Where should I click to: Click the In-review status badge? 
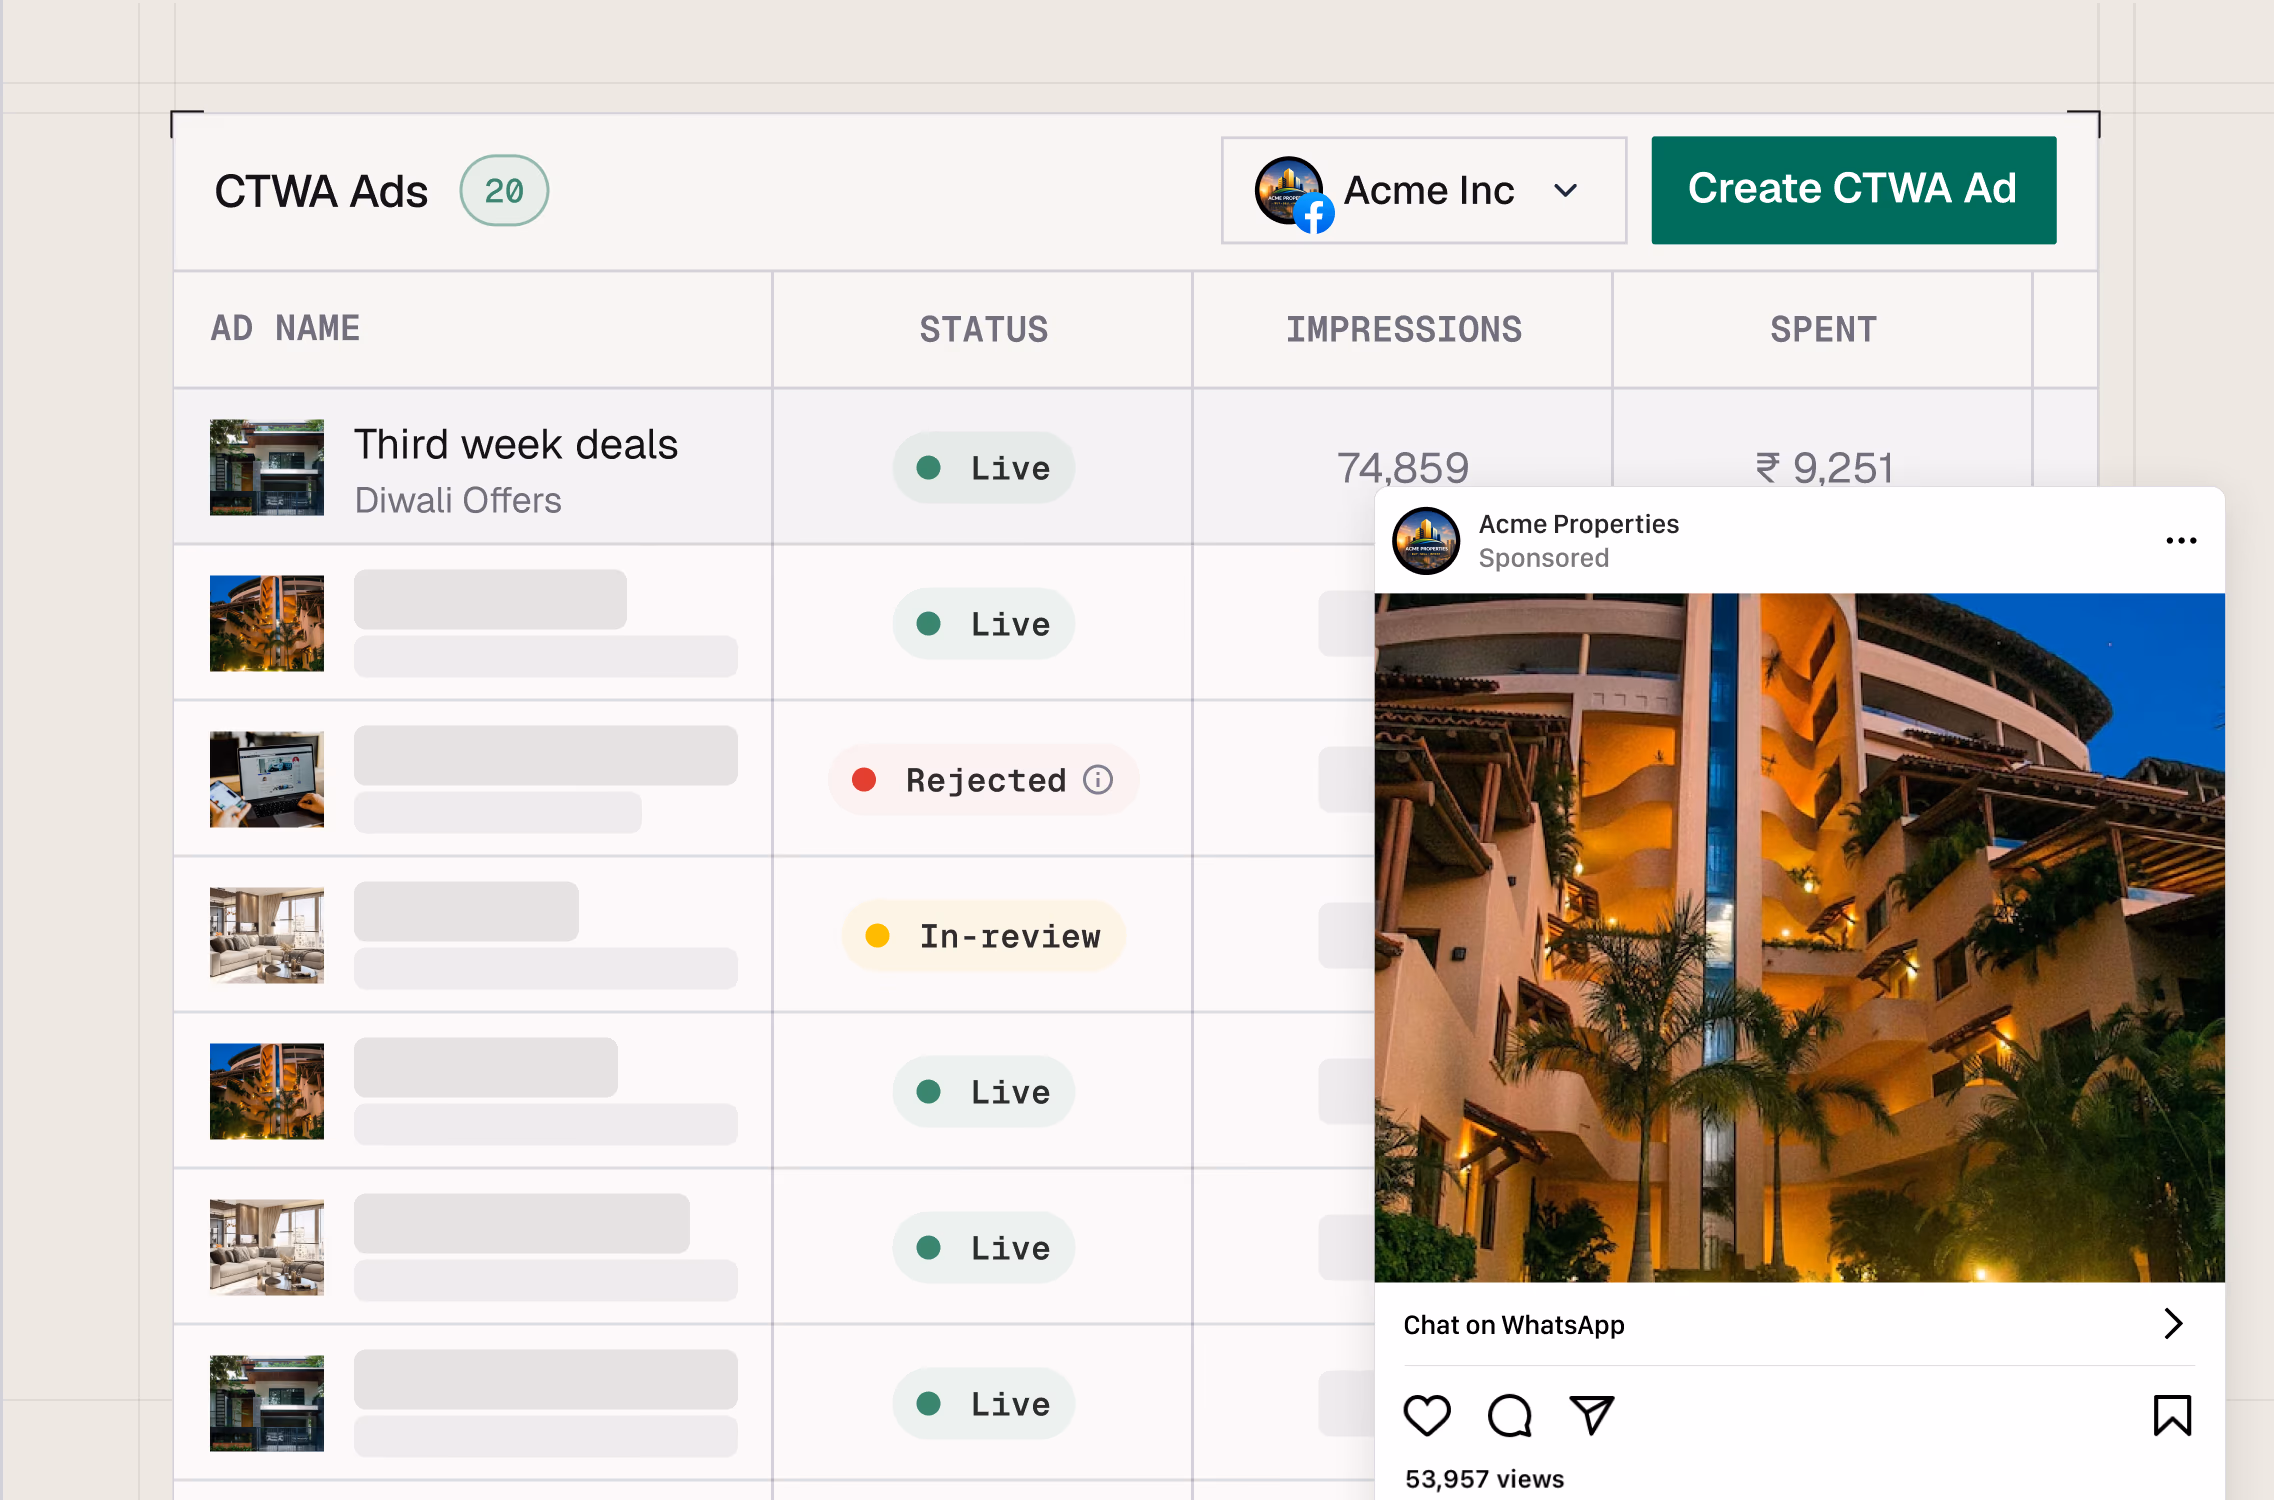(x=984, y=936)
